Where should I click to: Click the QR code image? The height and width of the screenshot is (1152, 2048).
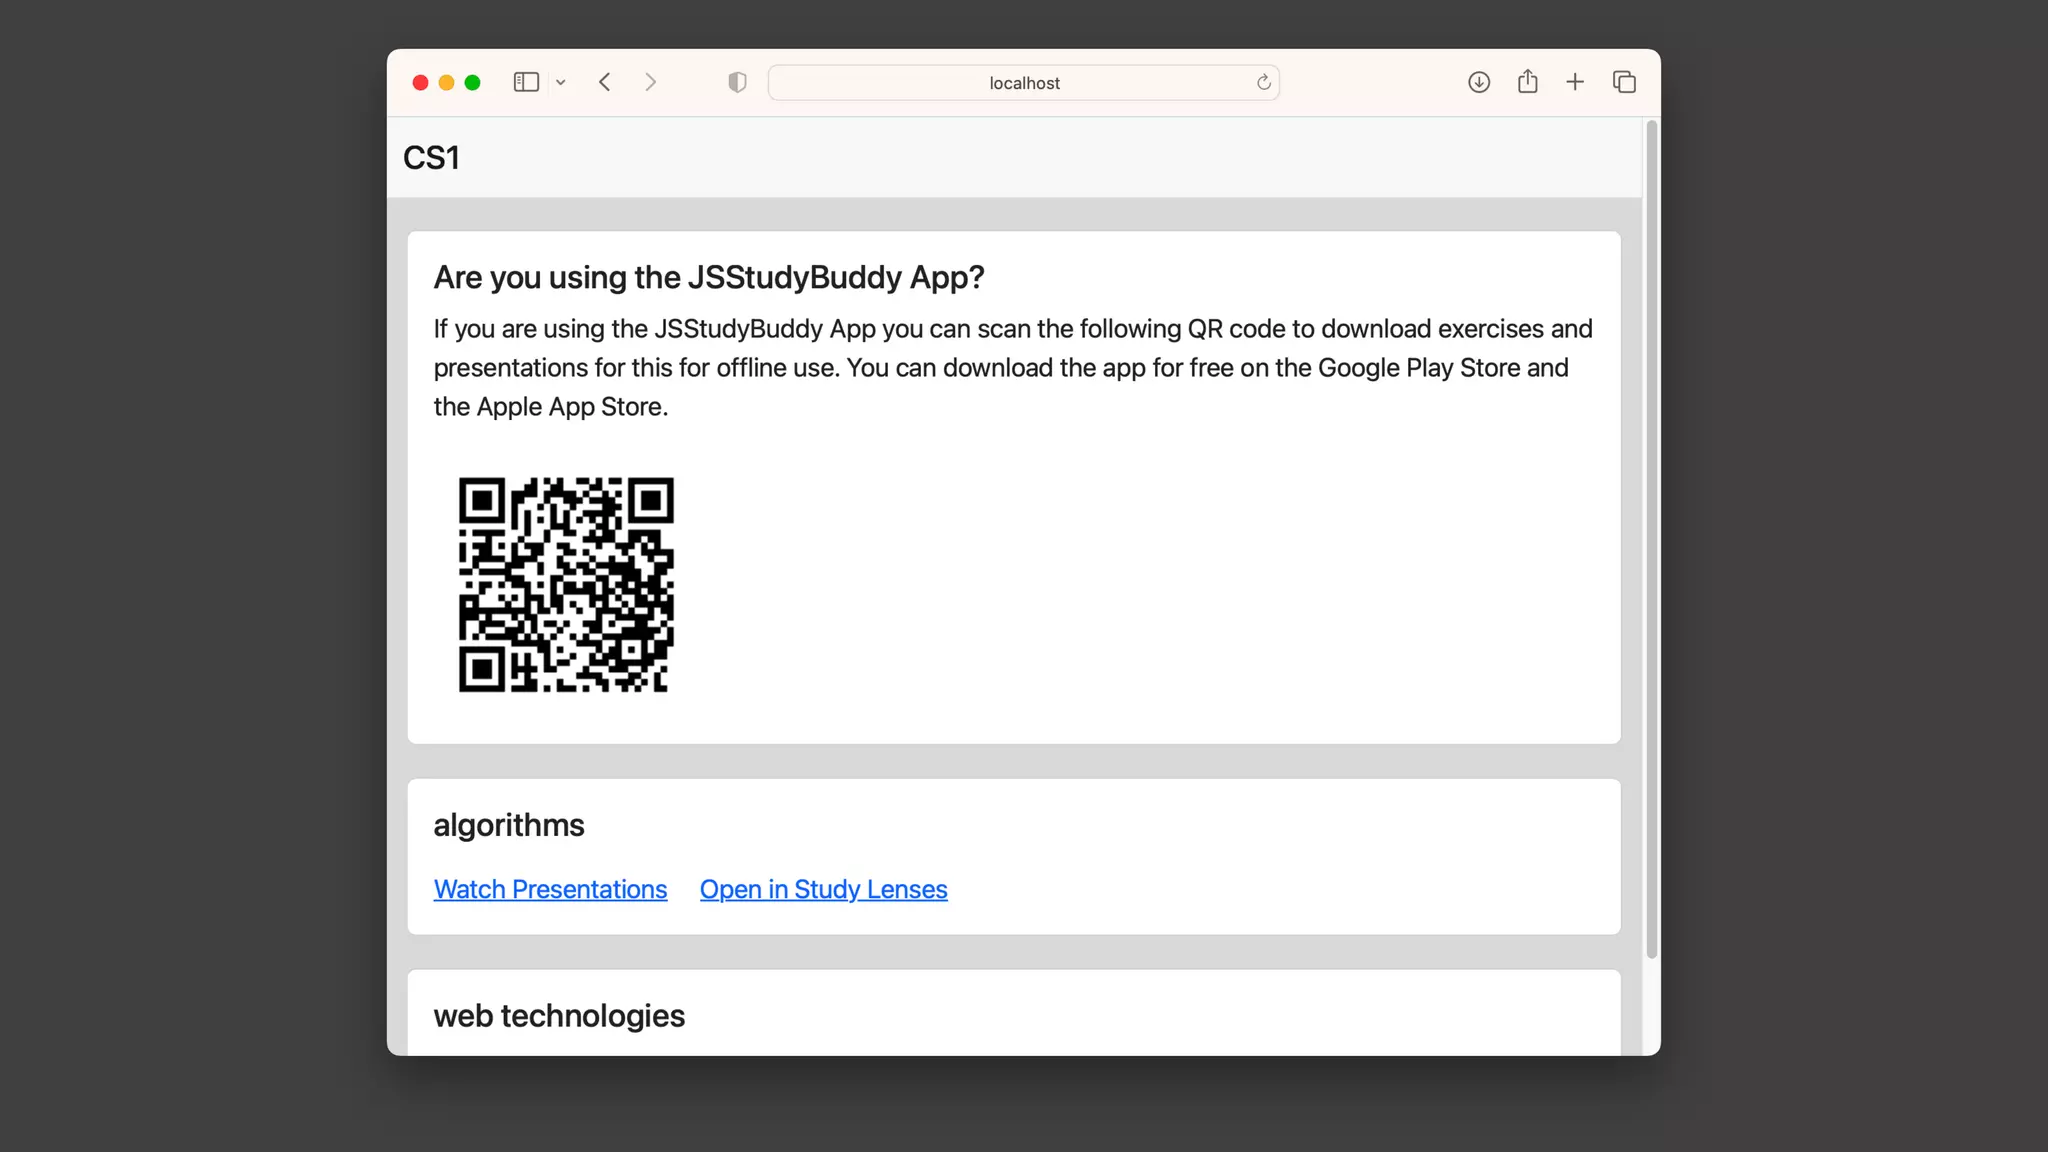click(566, 585)
